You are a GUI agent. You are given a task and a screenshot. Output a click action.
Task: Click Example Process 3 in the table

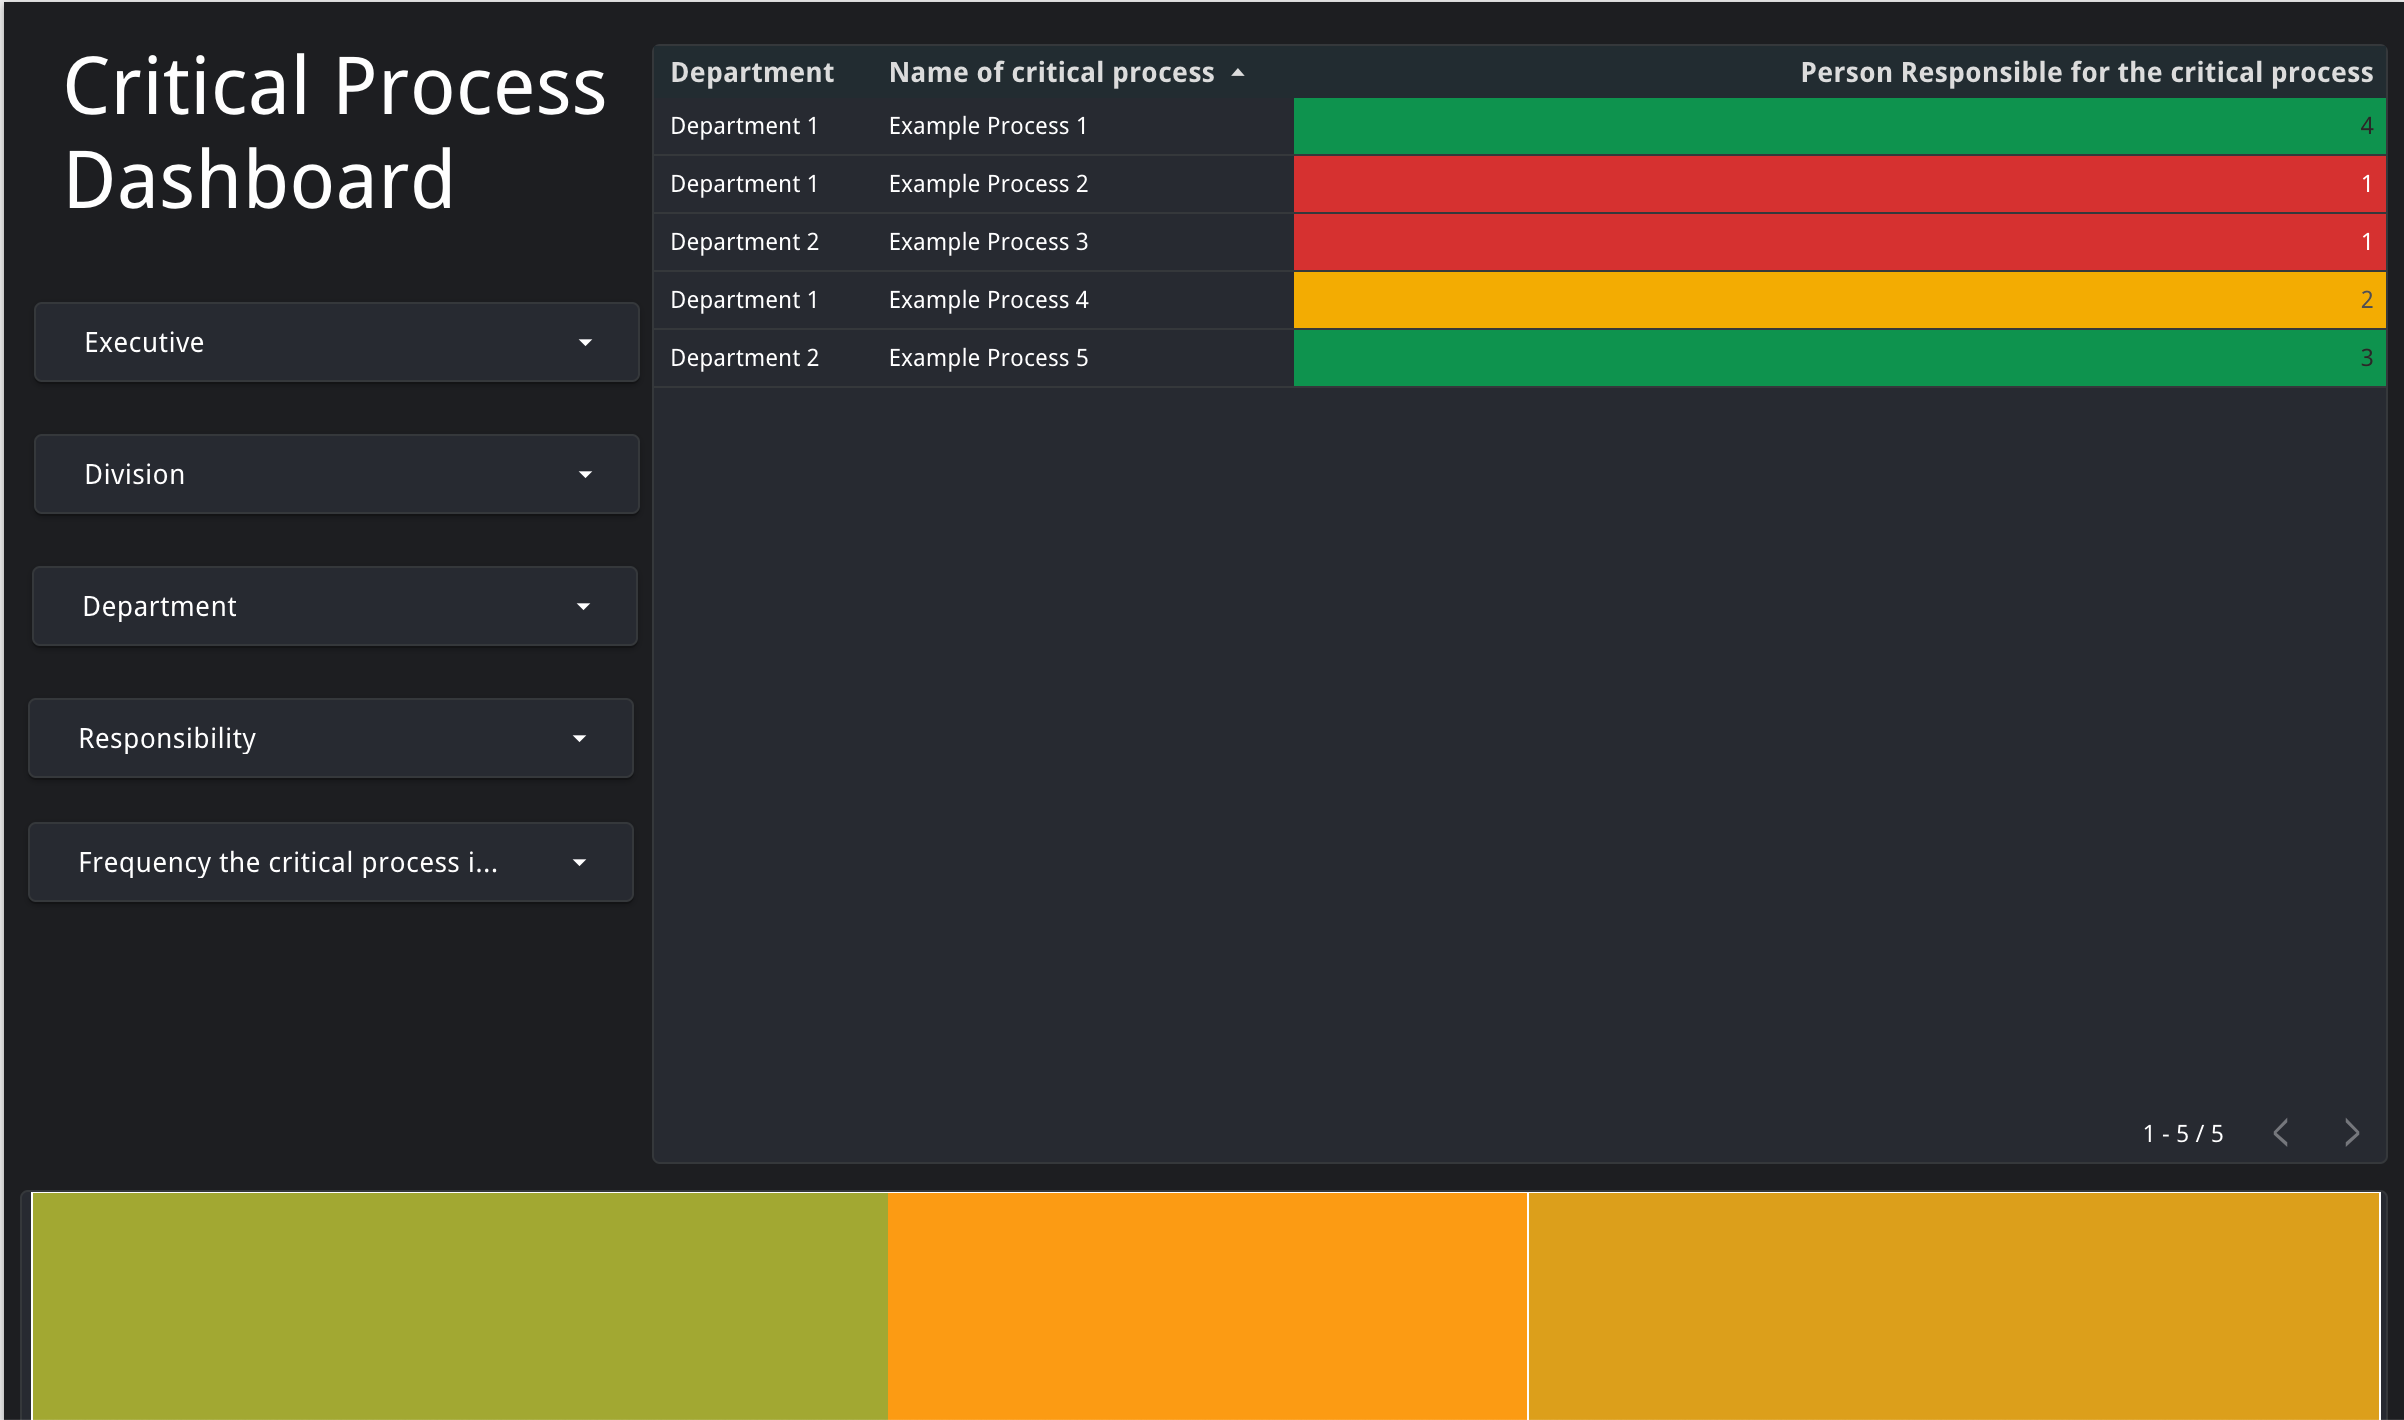coord(987,242)
